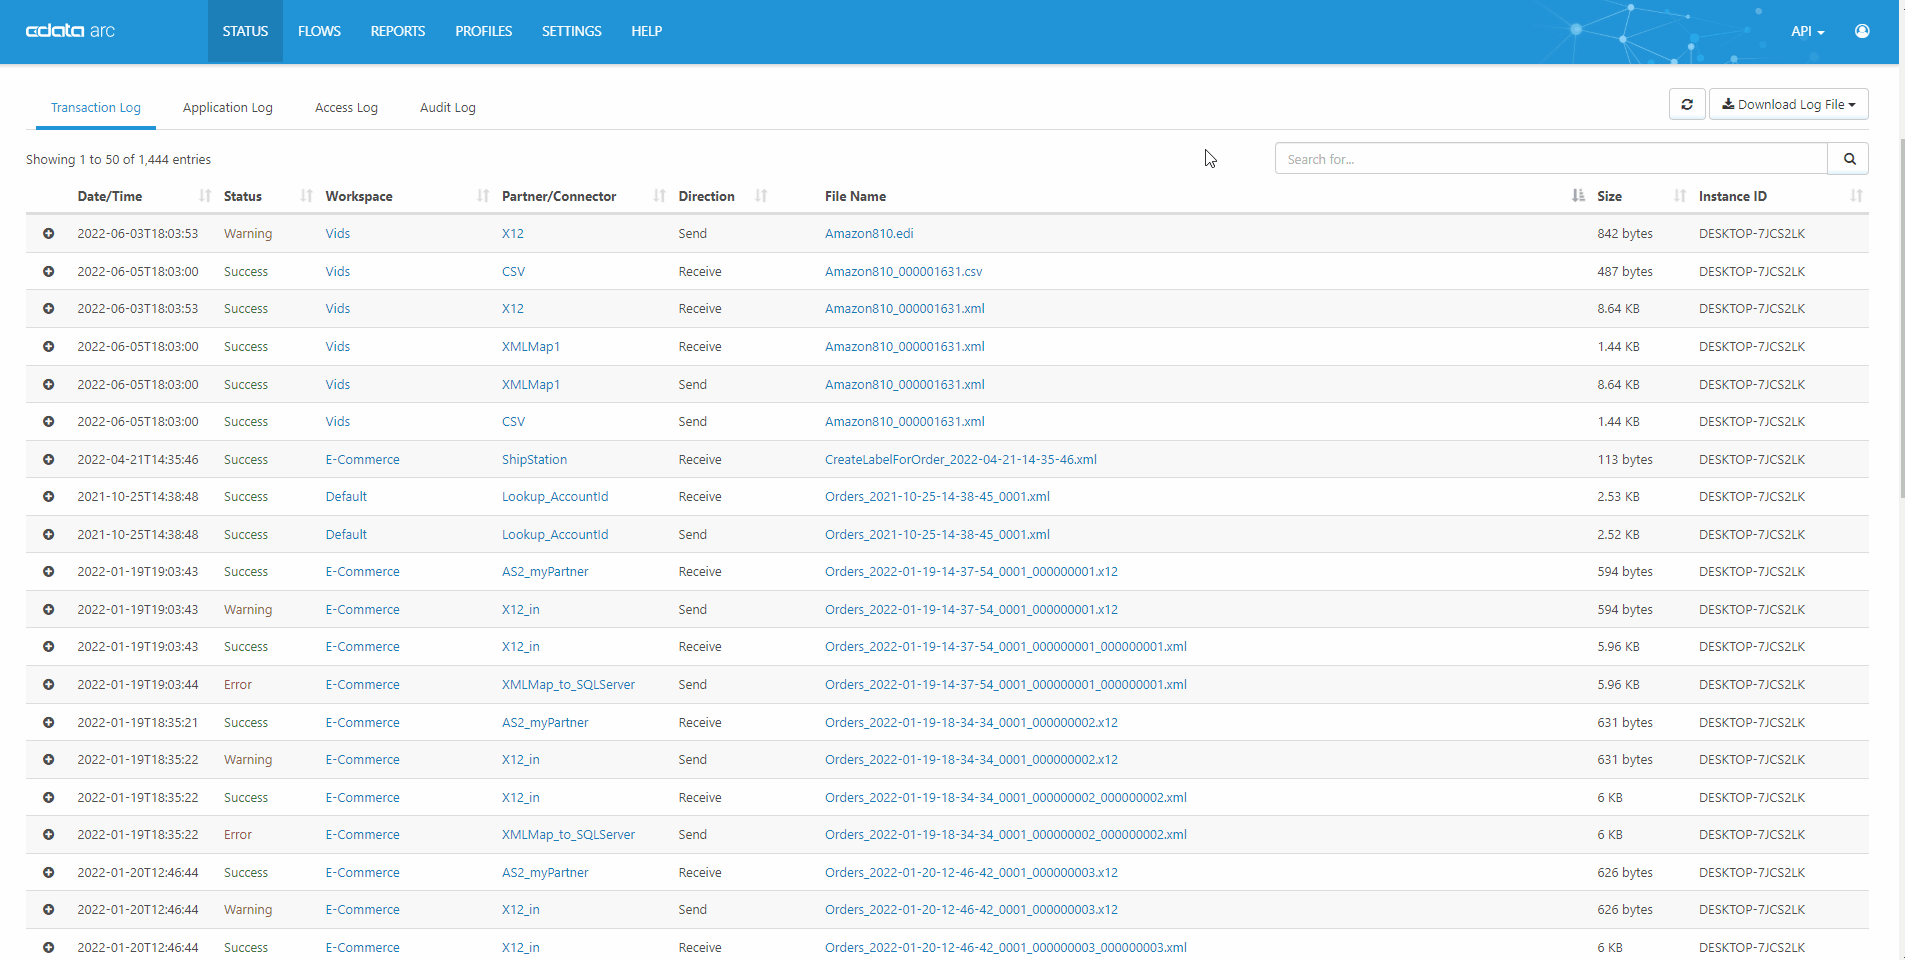Expand the ShipStation CreateLabelForOrder row
The image size is (1905, 960).
point(48,459)
